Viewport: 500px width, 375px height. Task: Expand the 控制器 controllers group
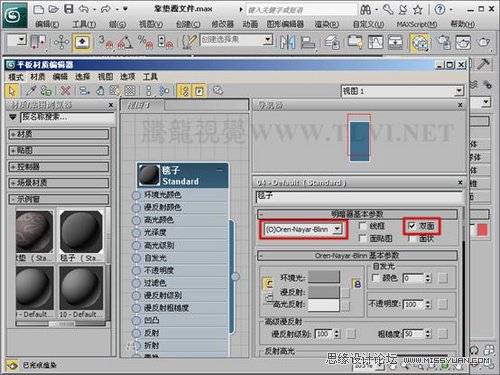click(x=58, y=166)
